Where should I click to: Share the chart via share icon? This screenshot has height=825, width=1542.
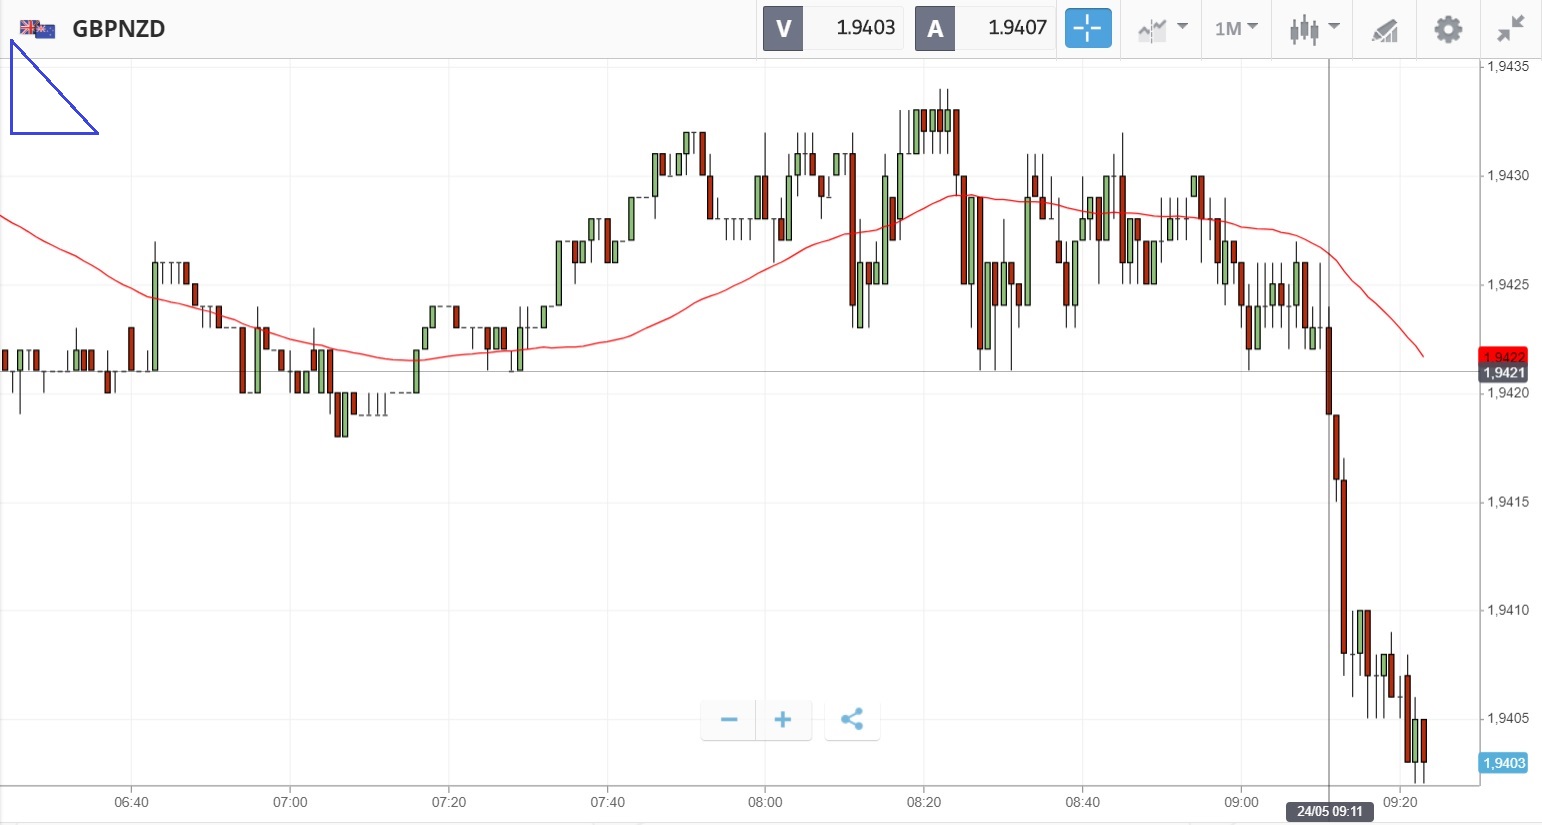852,720
